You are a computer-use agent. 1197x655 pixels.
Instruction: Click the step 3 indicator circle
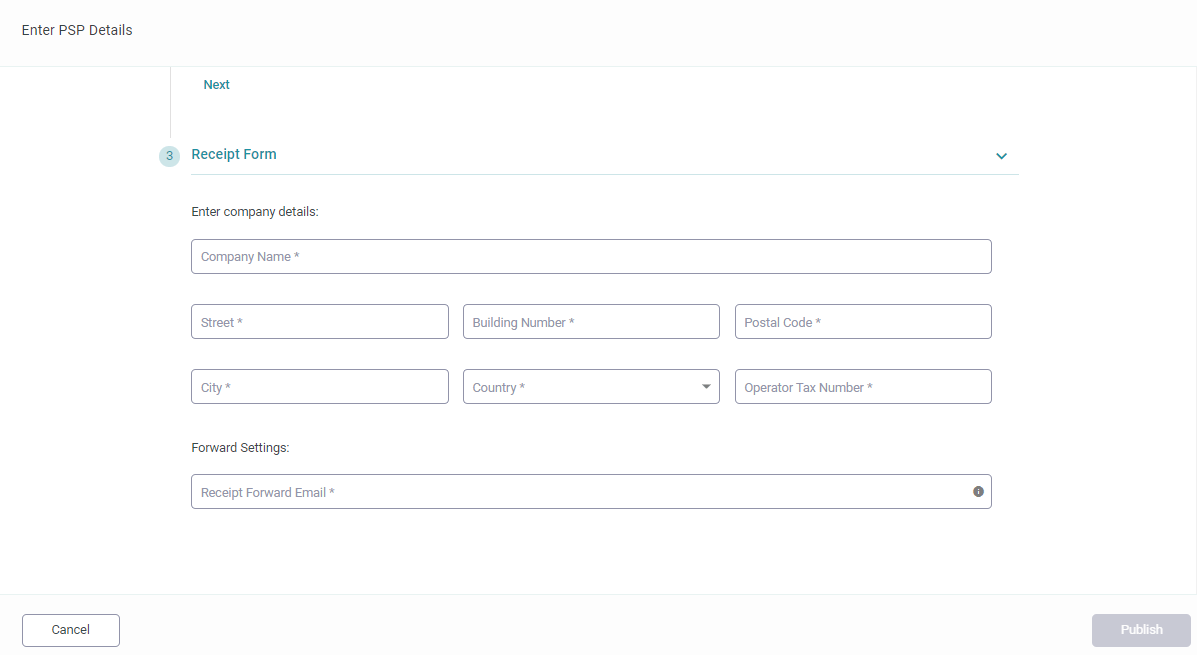(169, 156)
